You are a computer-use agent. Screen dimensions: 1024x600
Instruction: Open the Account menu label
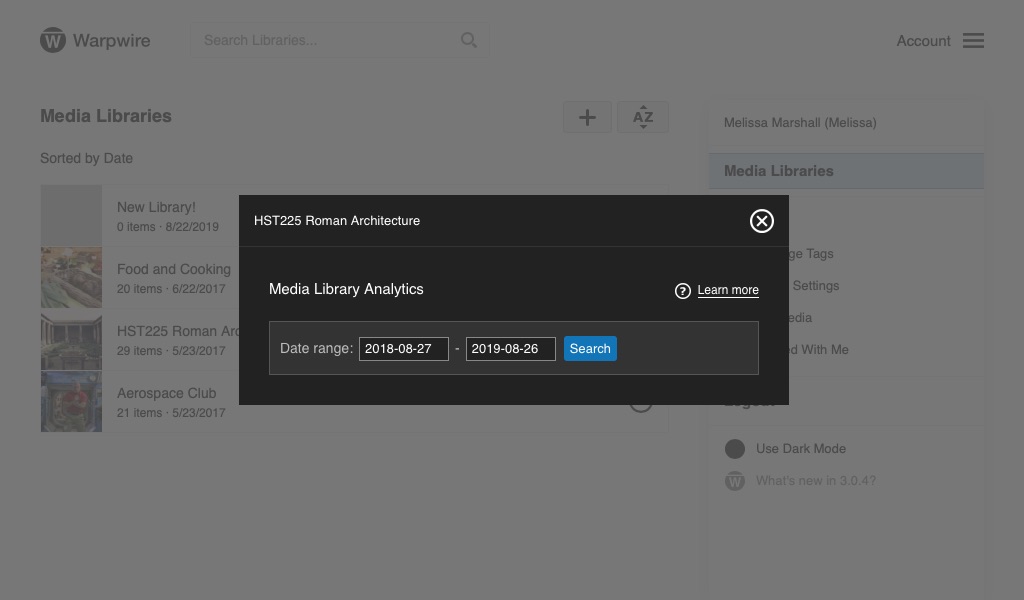923,40
